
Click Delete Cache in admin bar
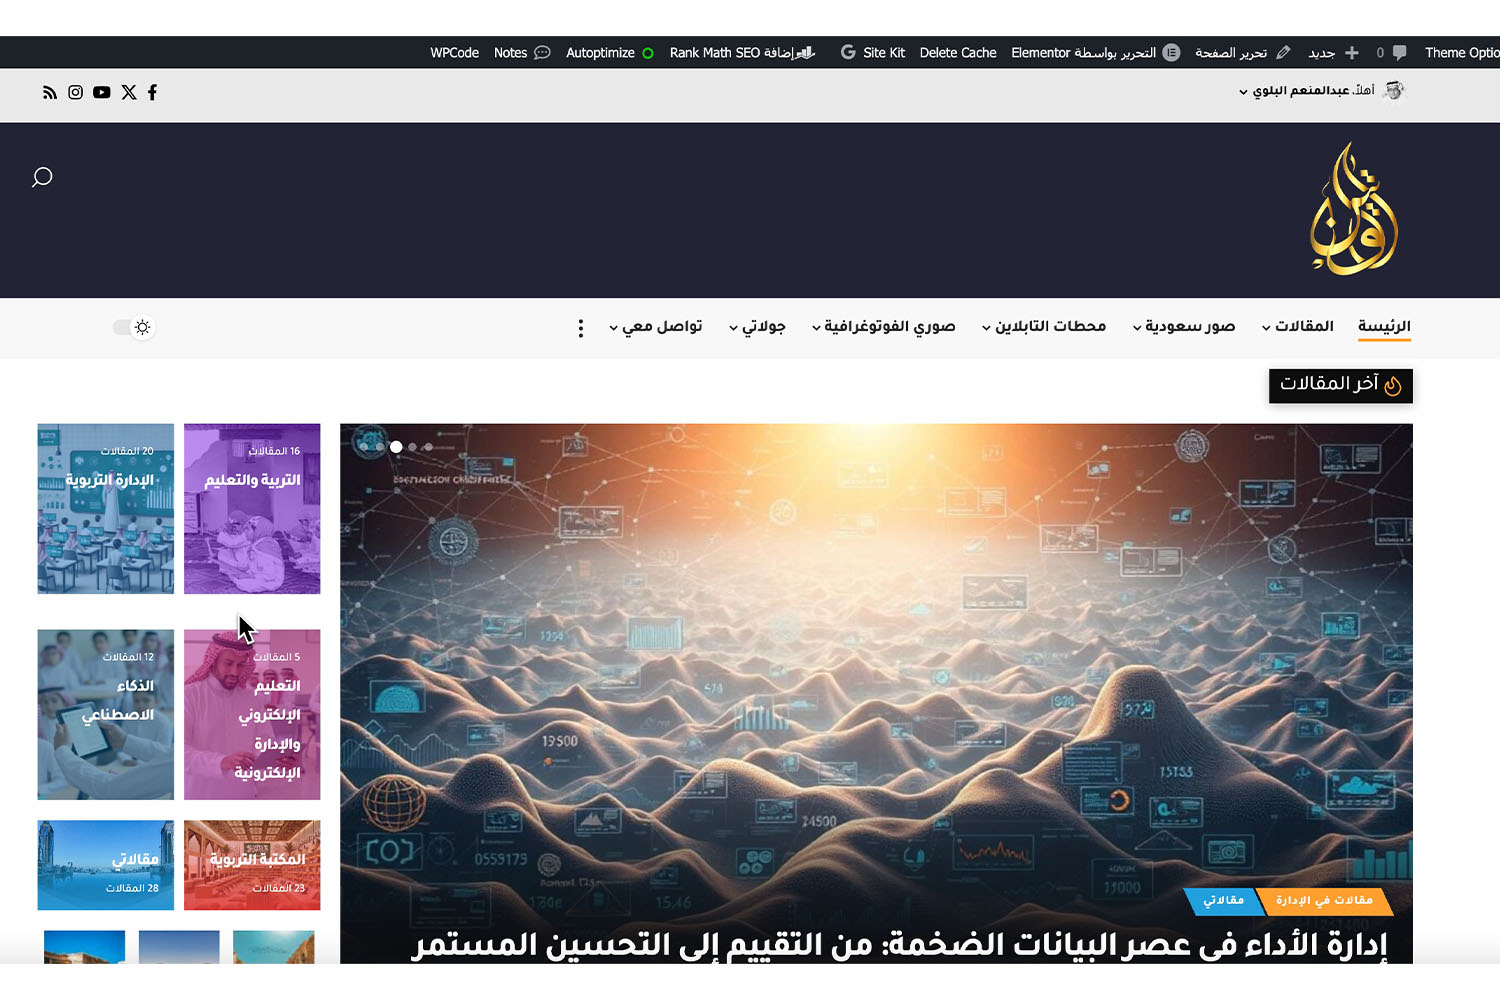[957, 53]
